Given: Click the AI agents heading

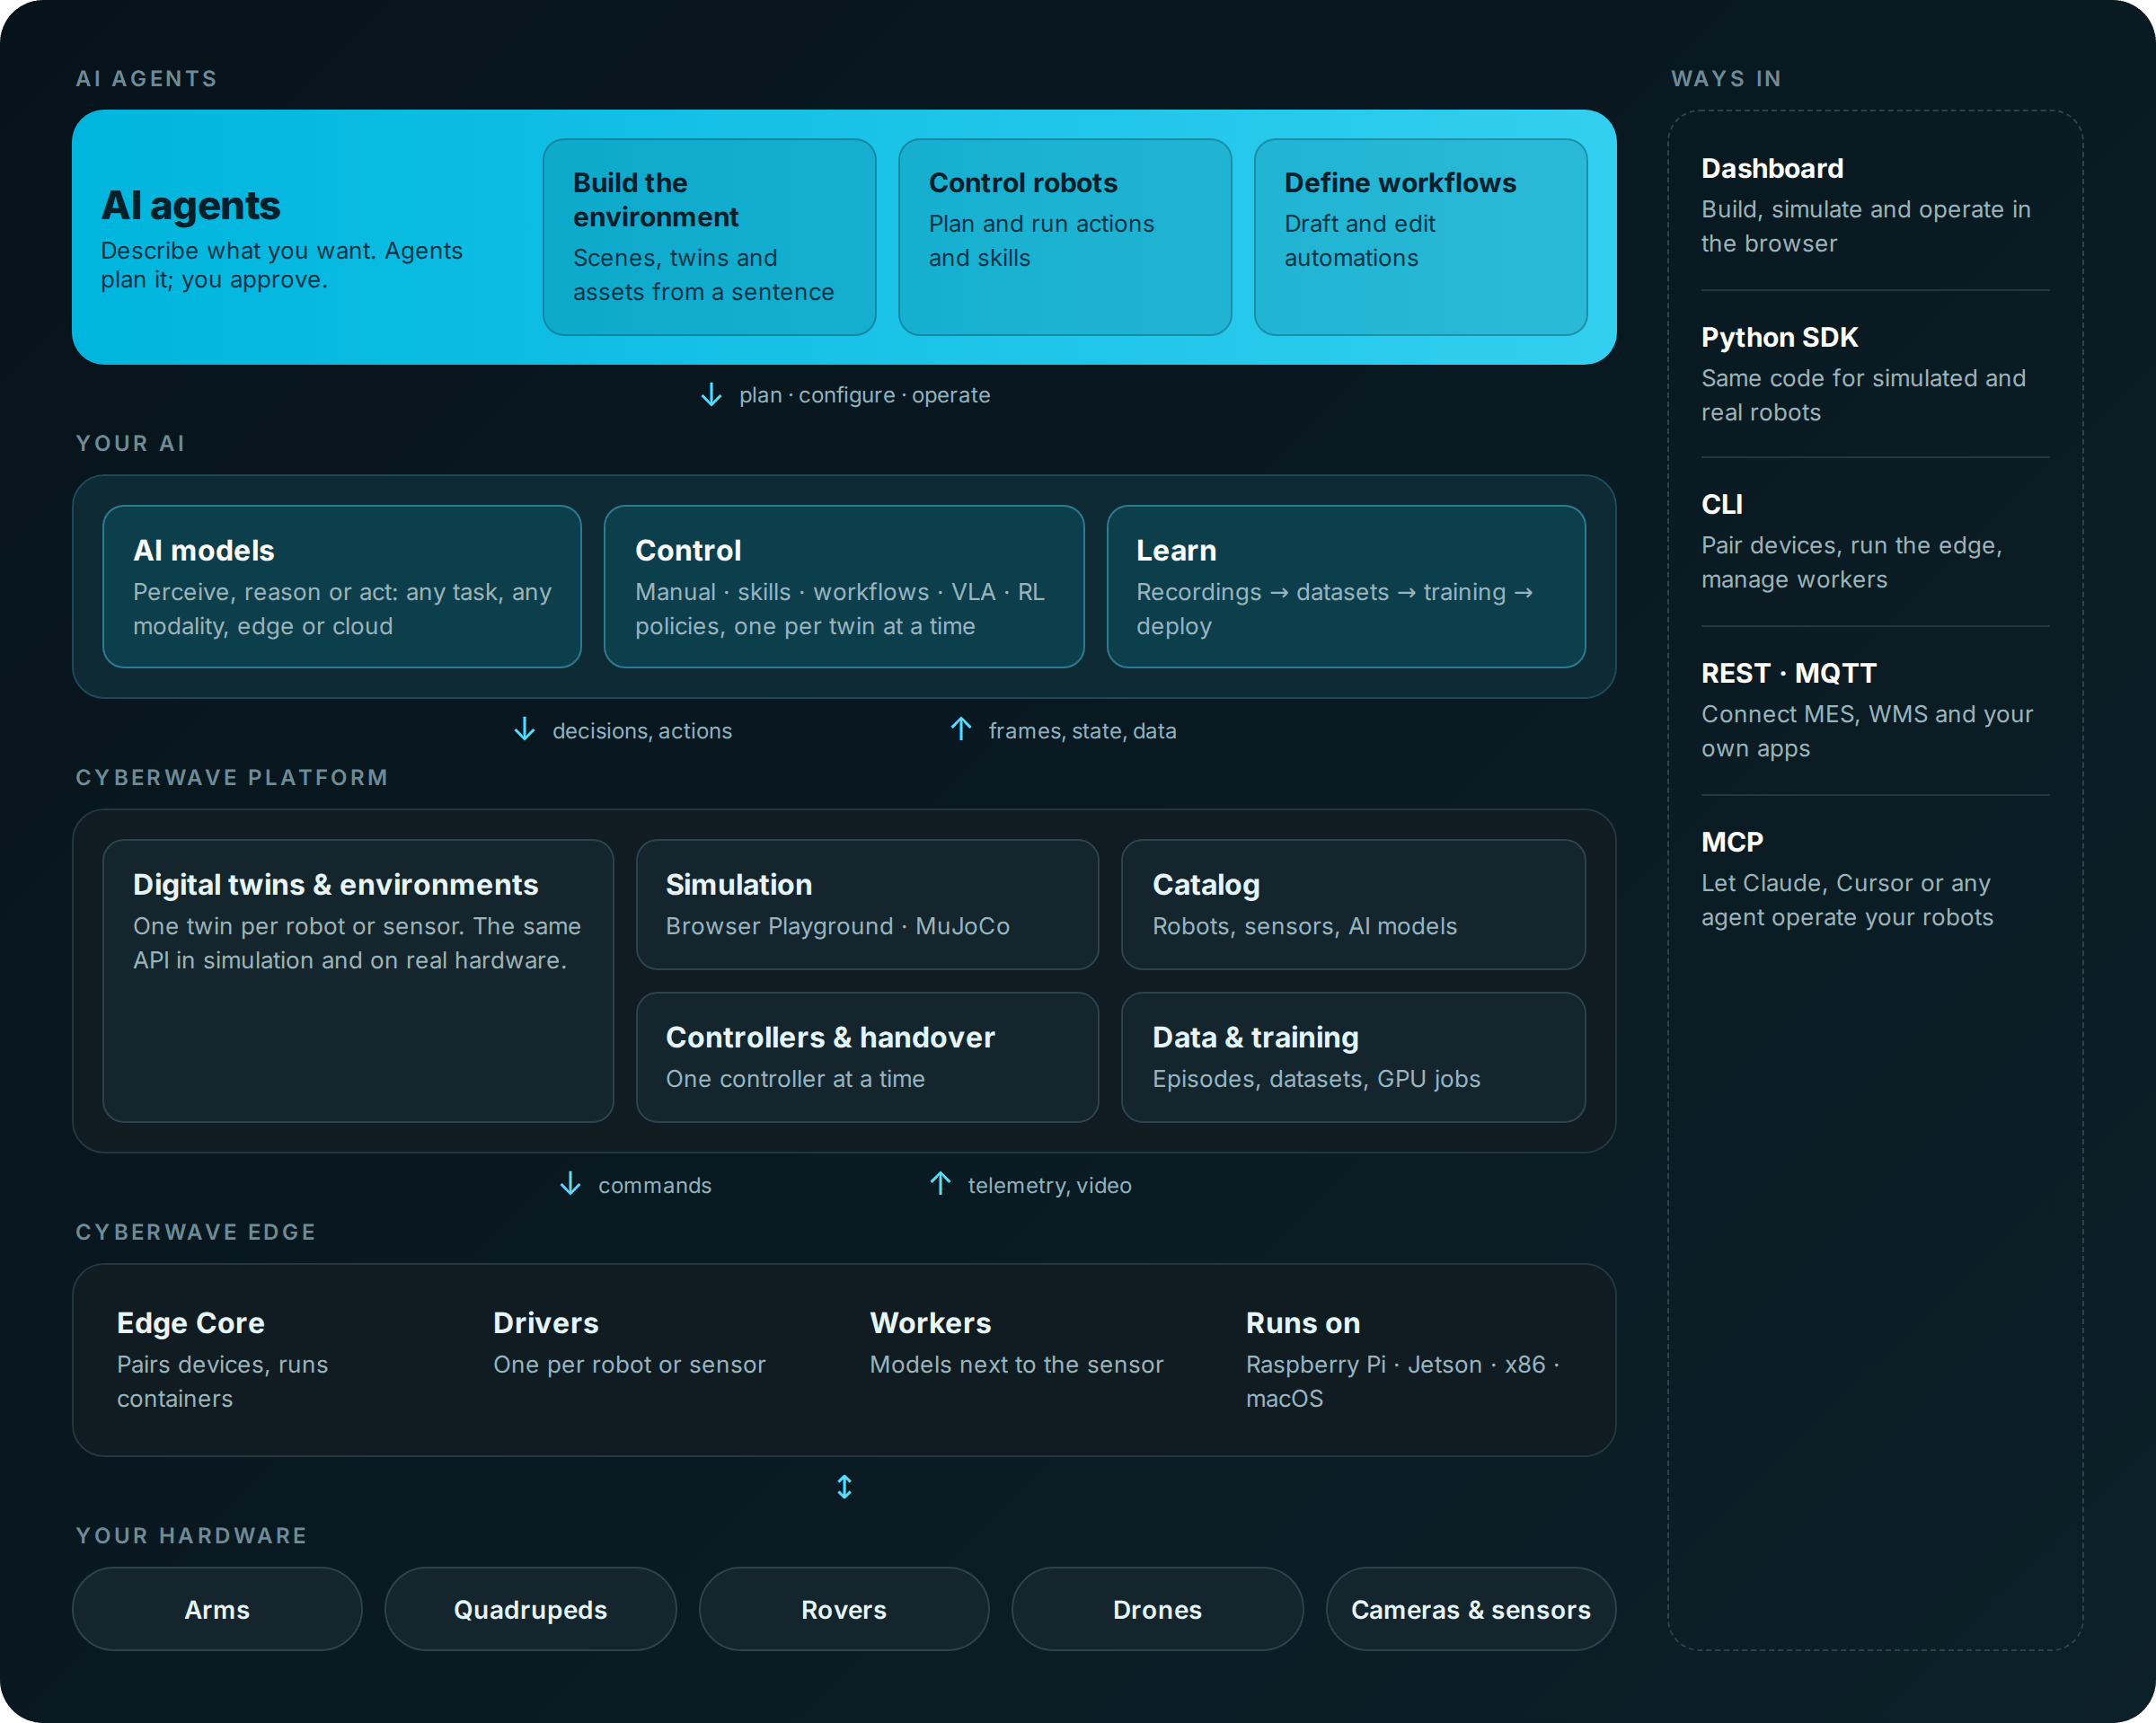Looking at the screenshot, I should 190,205.
